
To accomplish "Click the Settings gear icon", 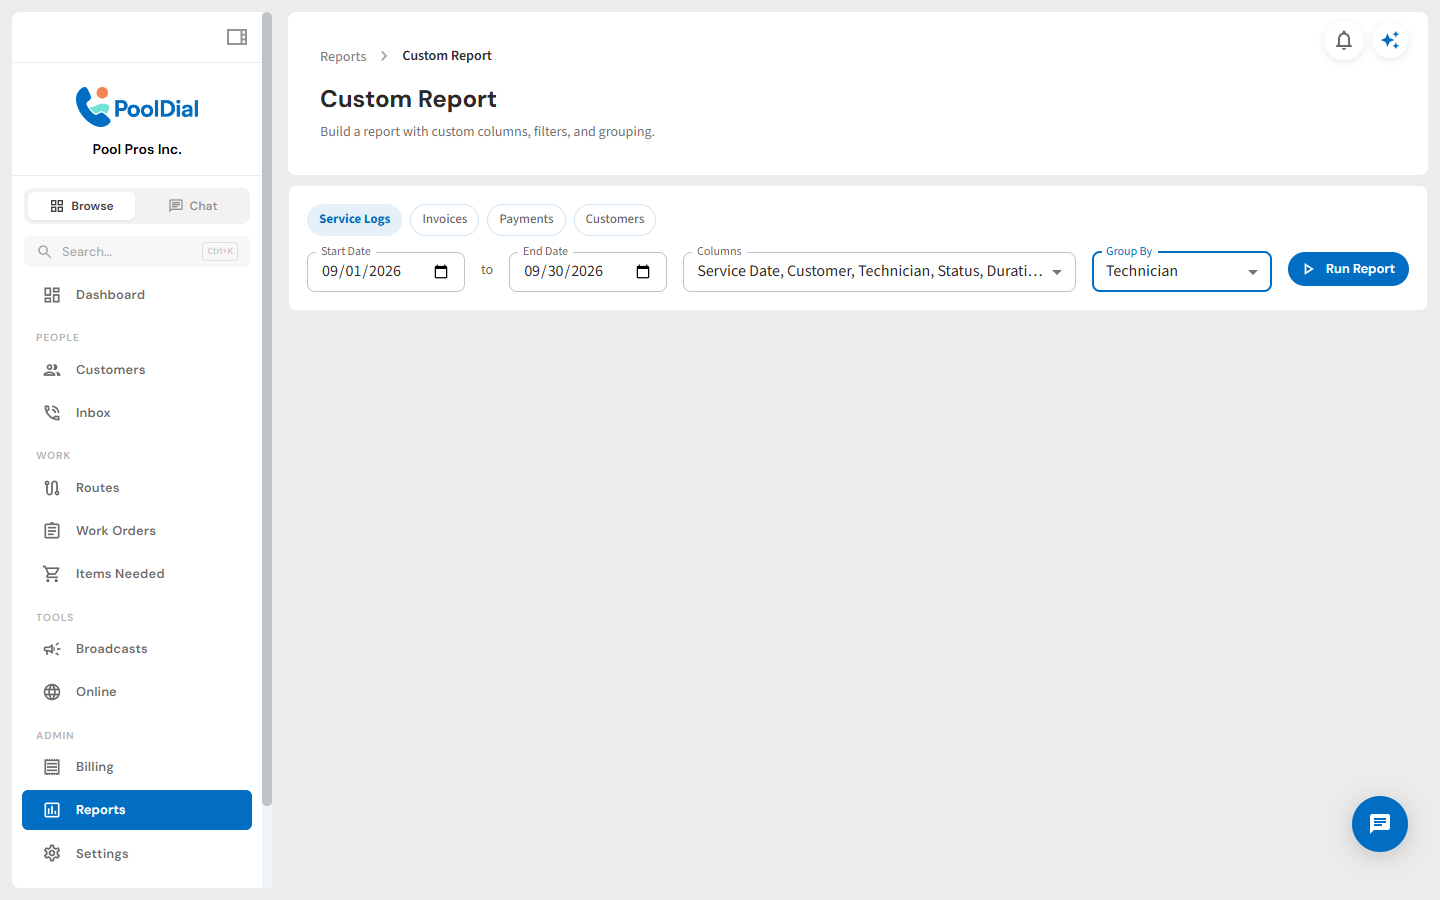I will pyautogui.click(x=52, y=853).
